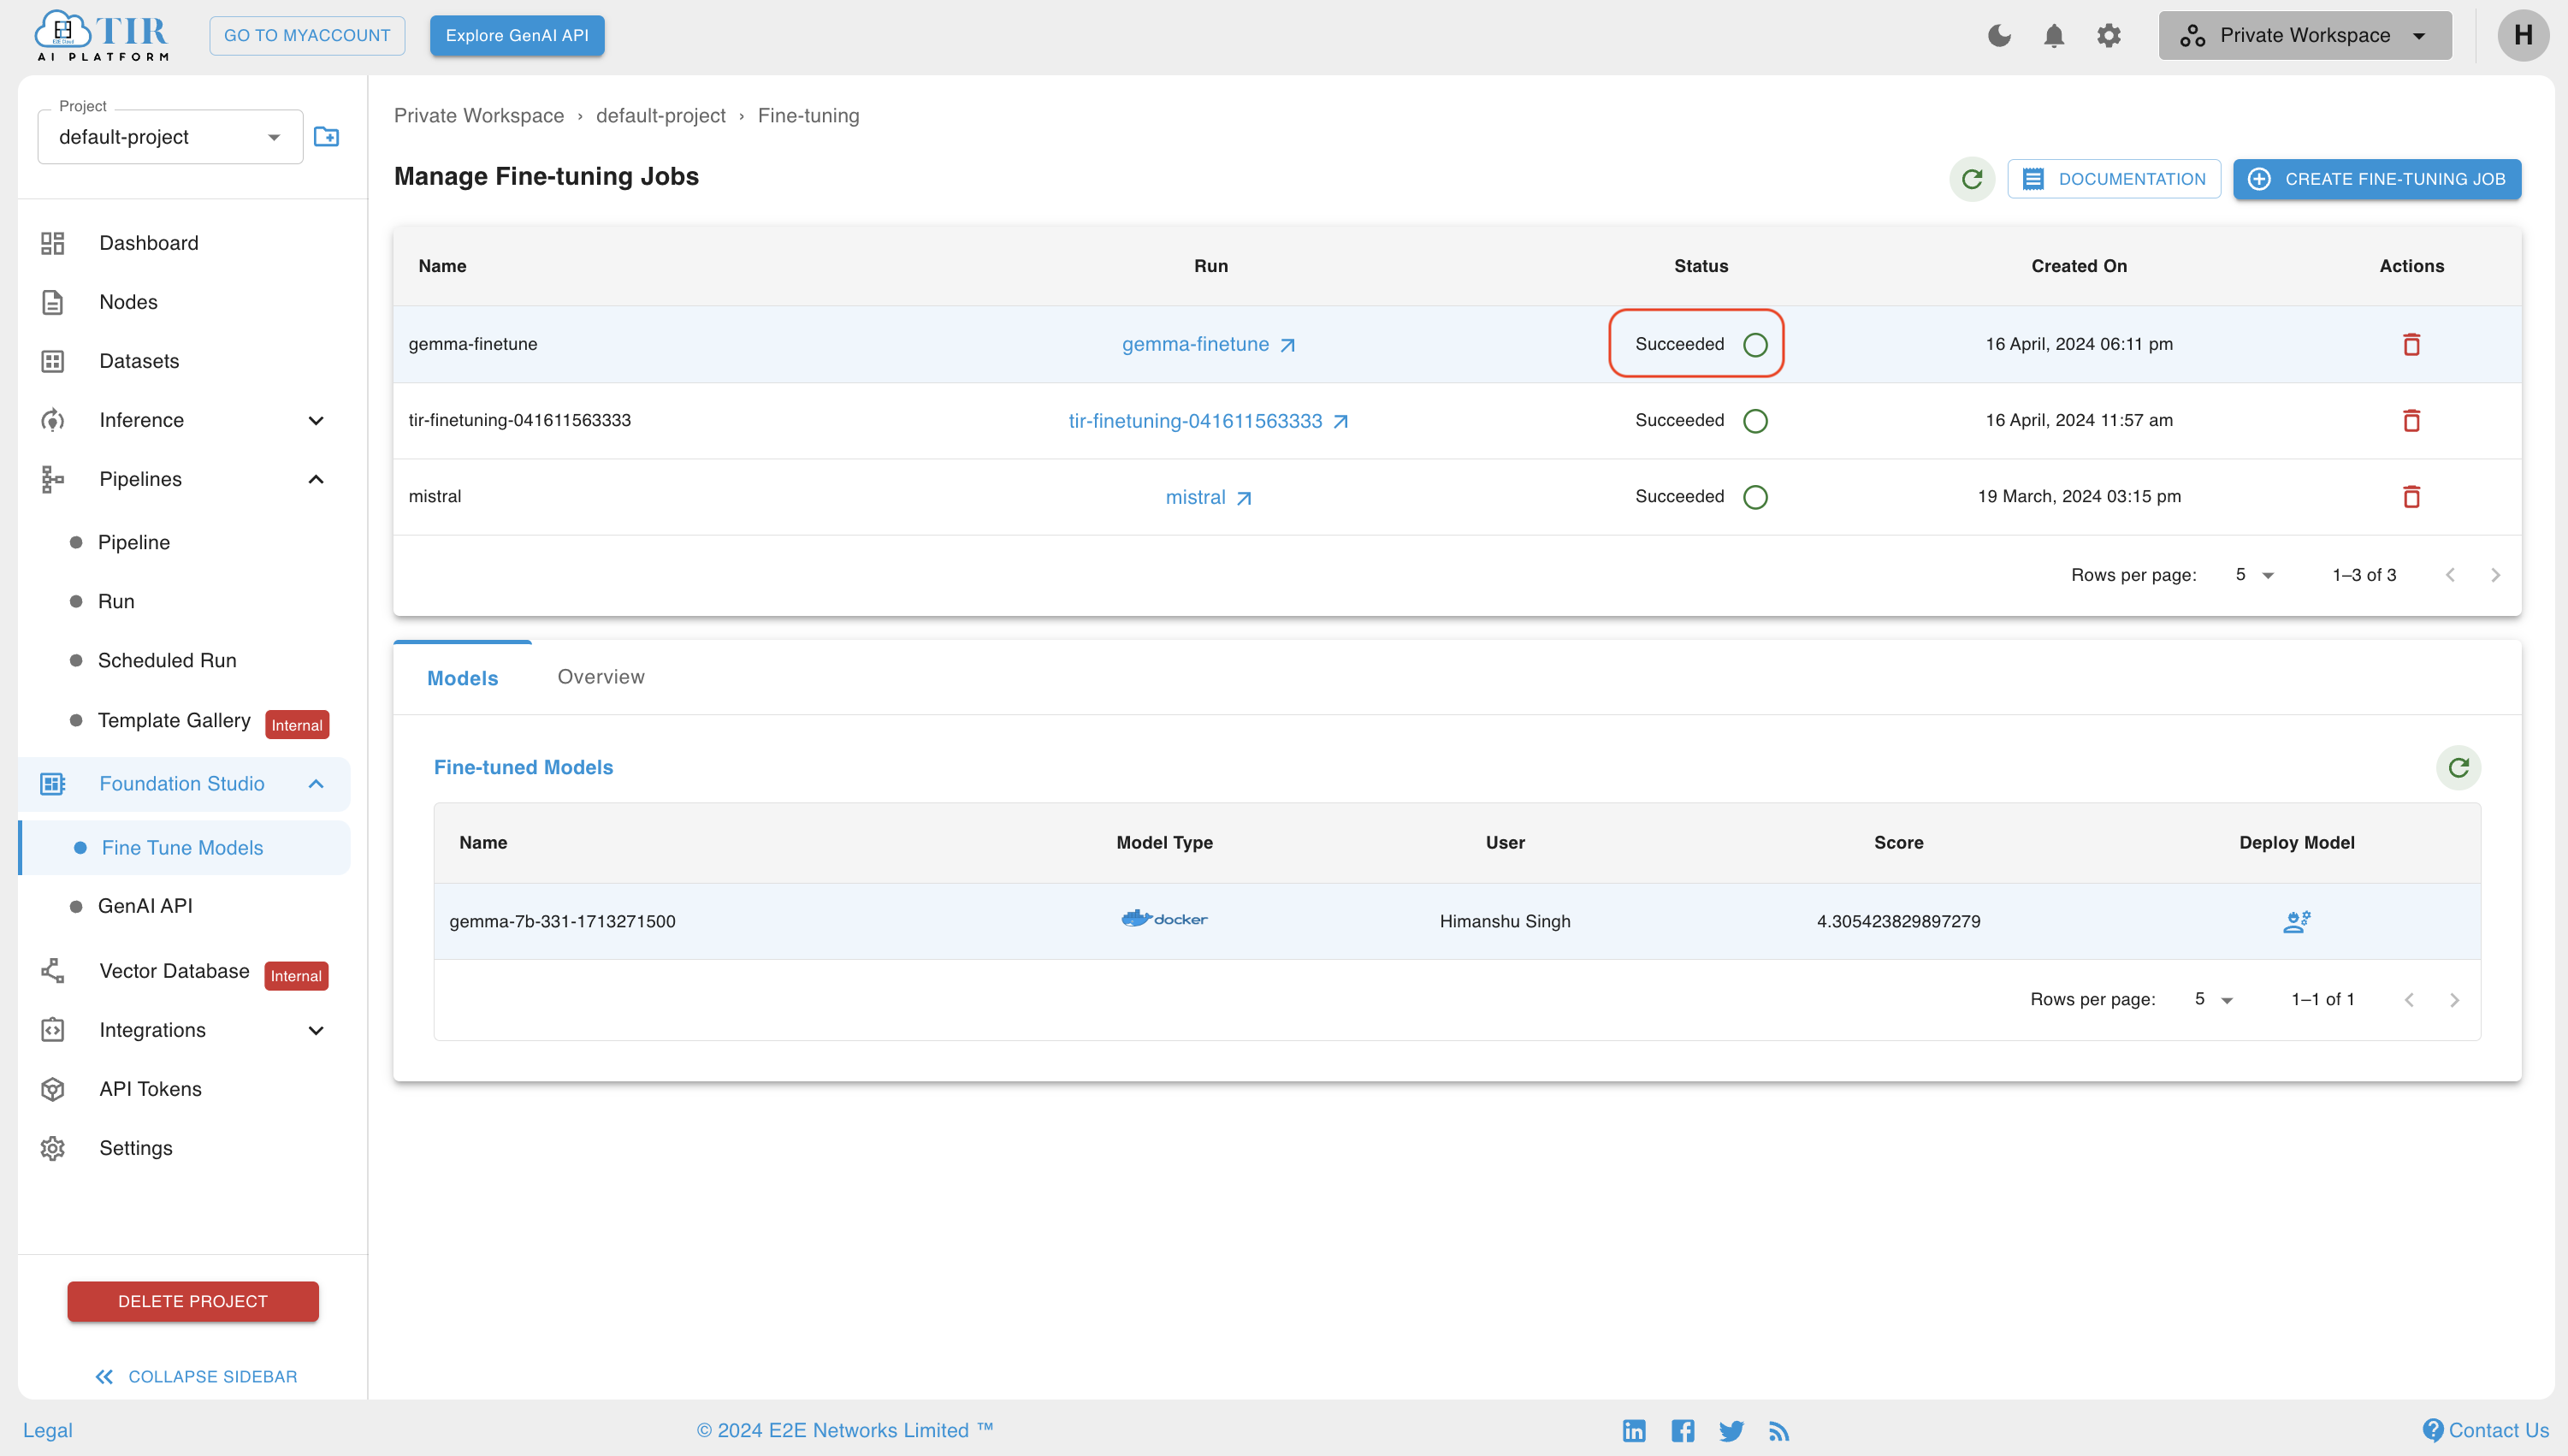Open the tir-finetuning-041611563333 run link
Image resolution: width=2568 pixels, height=1456 pixels.
pyautogui.click(x=1208, y=421)
